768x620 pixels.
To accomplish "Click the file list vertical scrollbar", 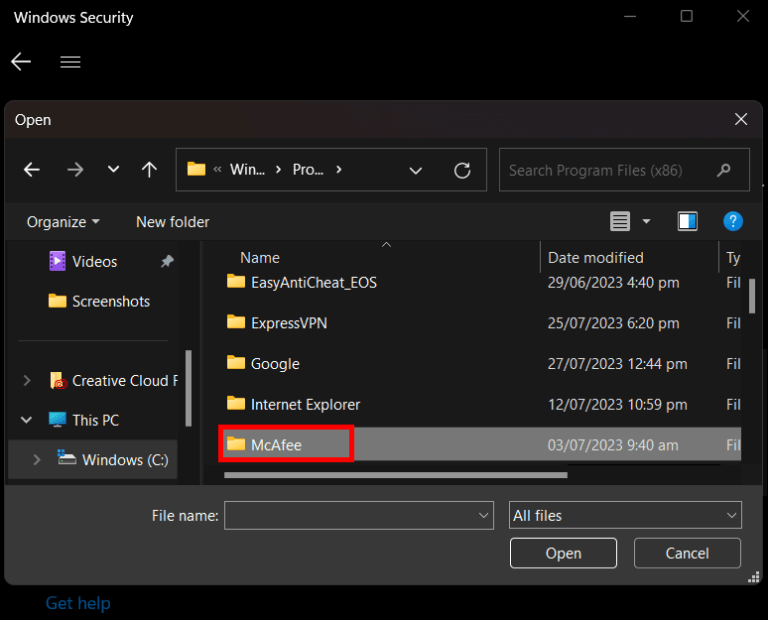I will point(752,297).
